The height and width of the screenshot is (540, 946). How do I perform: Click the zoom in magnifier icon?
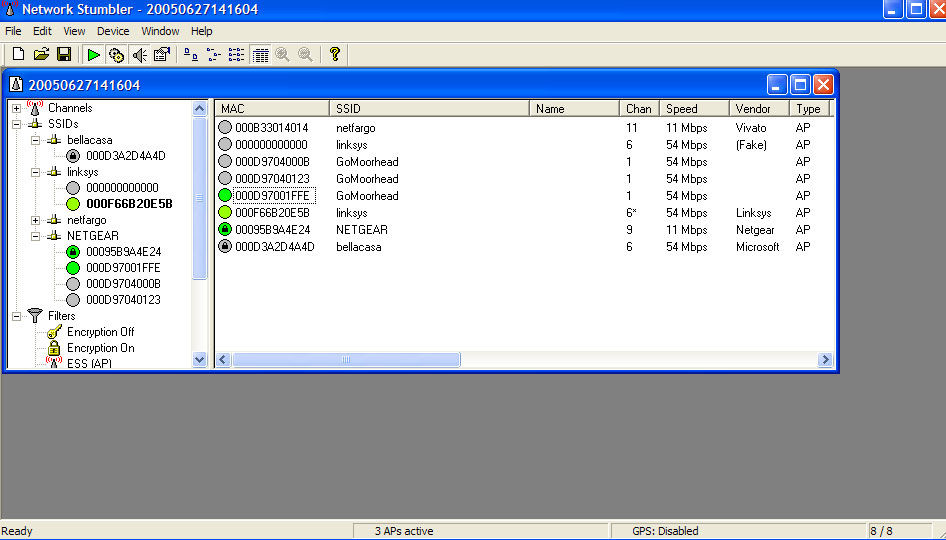pyautogui.click(x=282, y=55)
